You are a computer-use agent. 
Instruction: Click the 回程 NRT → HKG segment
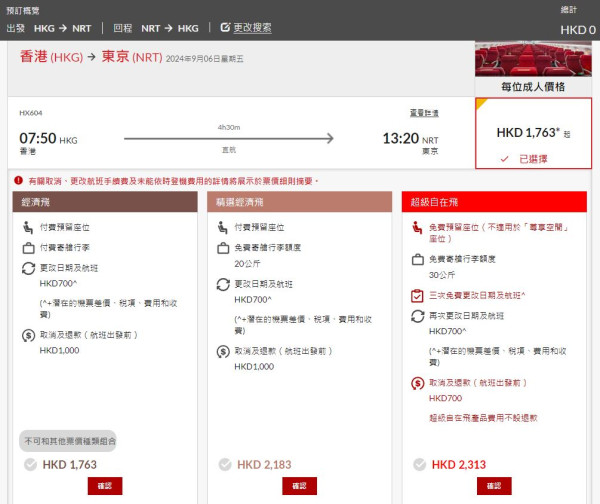(156, 28)
